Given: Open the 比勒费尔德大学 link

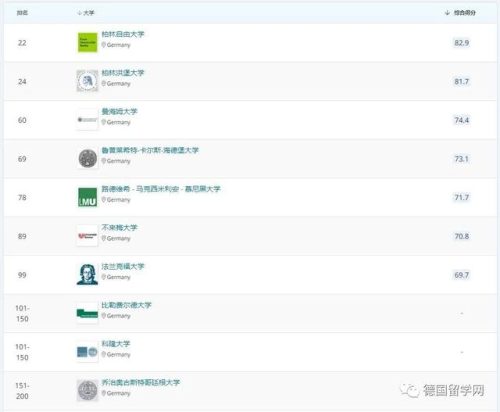Looking at the screenshot, I should 126,305.
